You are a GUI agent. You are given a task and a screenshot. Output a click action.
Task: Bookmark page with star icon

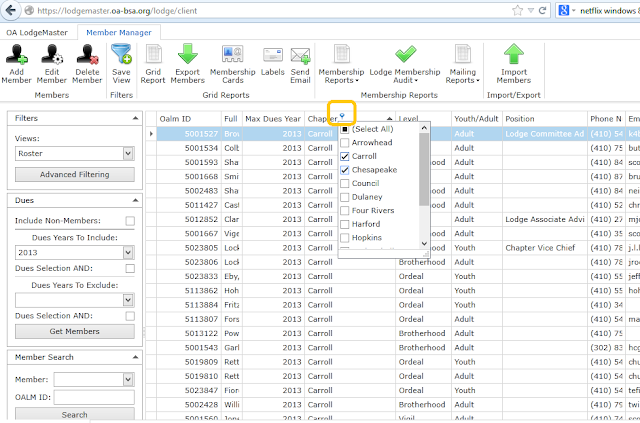[x=517, y=10]
